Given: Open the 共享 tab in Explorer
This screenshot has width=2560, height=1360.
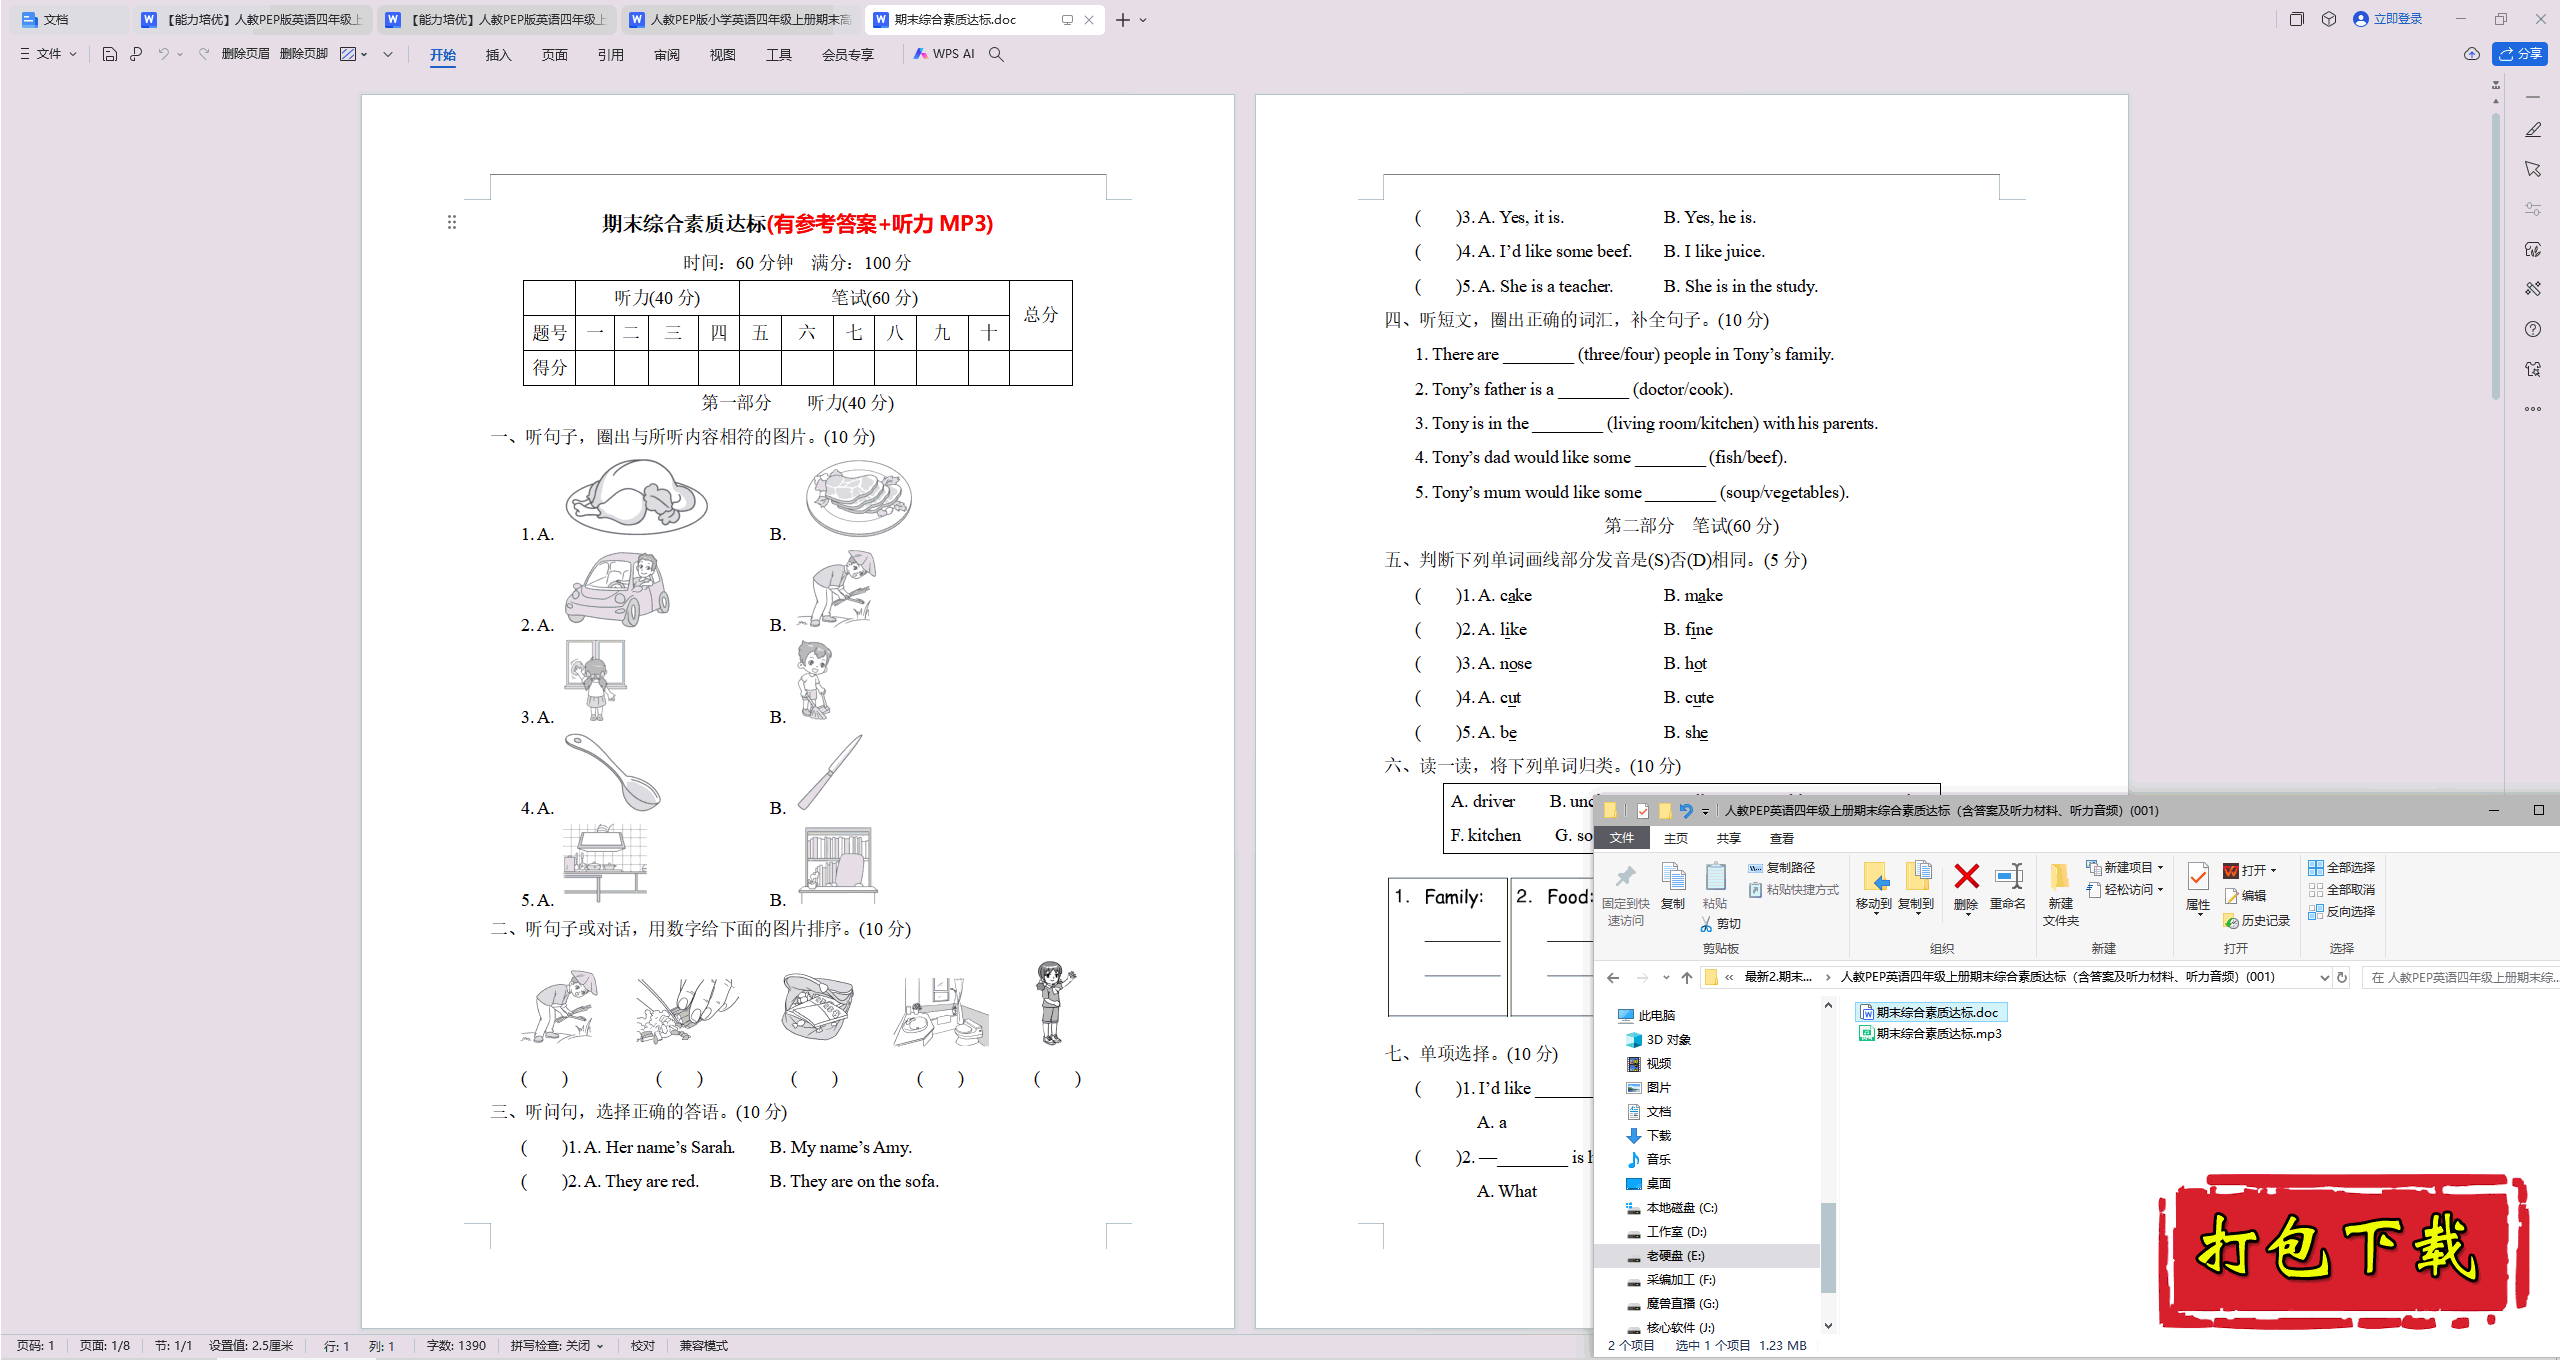Looking at the screenshot, I should (x=1728, y=838).
